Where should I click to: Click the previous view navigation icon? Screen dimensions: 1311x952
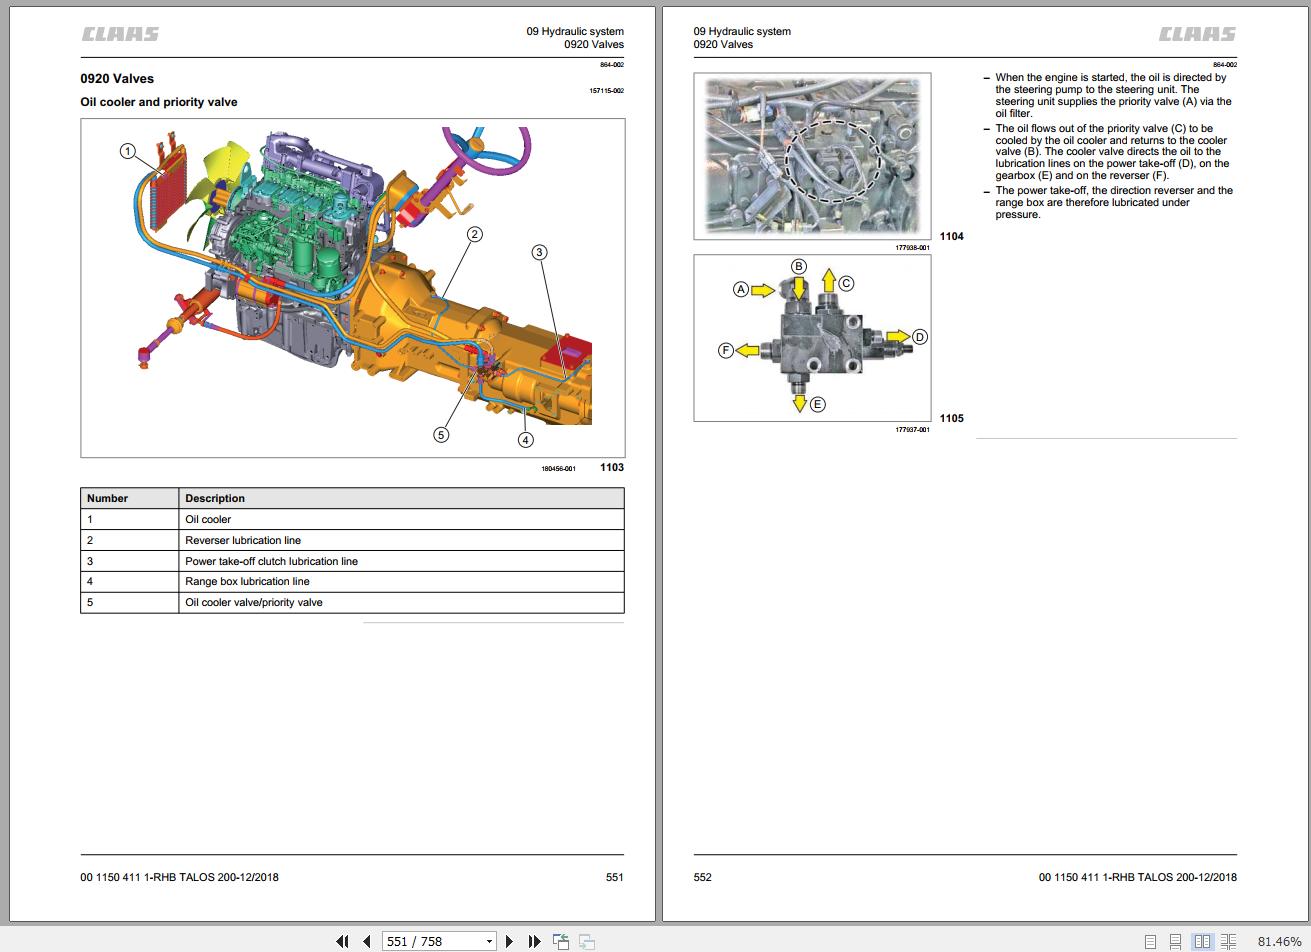click(561, 941)
